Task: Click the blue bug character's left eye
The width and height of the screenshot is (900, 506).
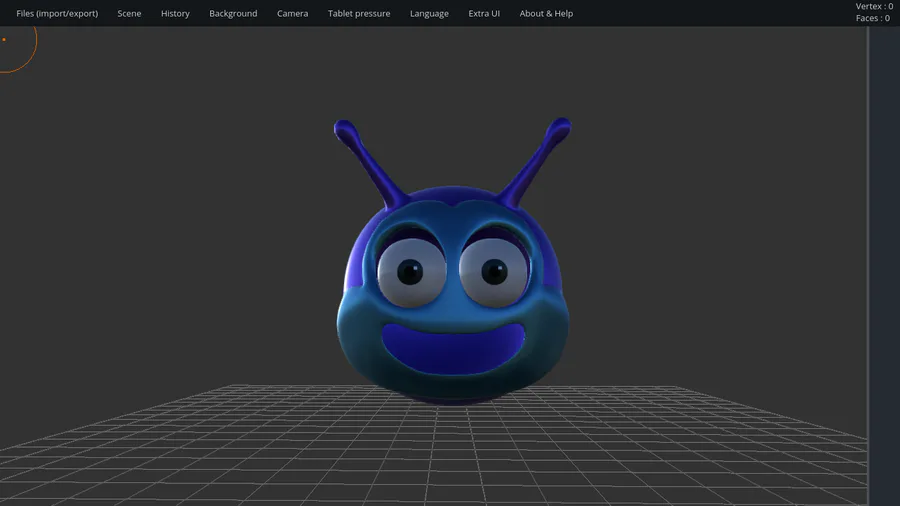Action: pos(412,273)
